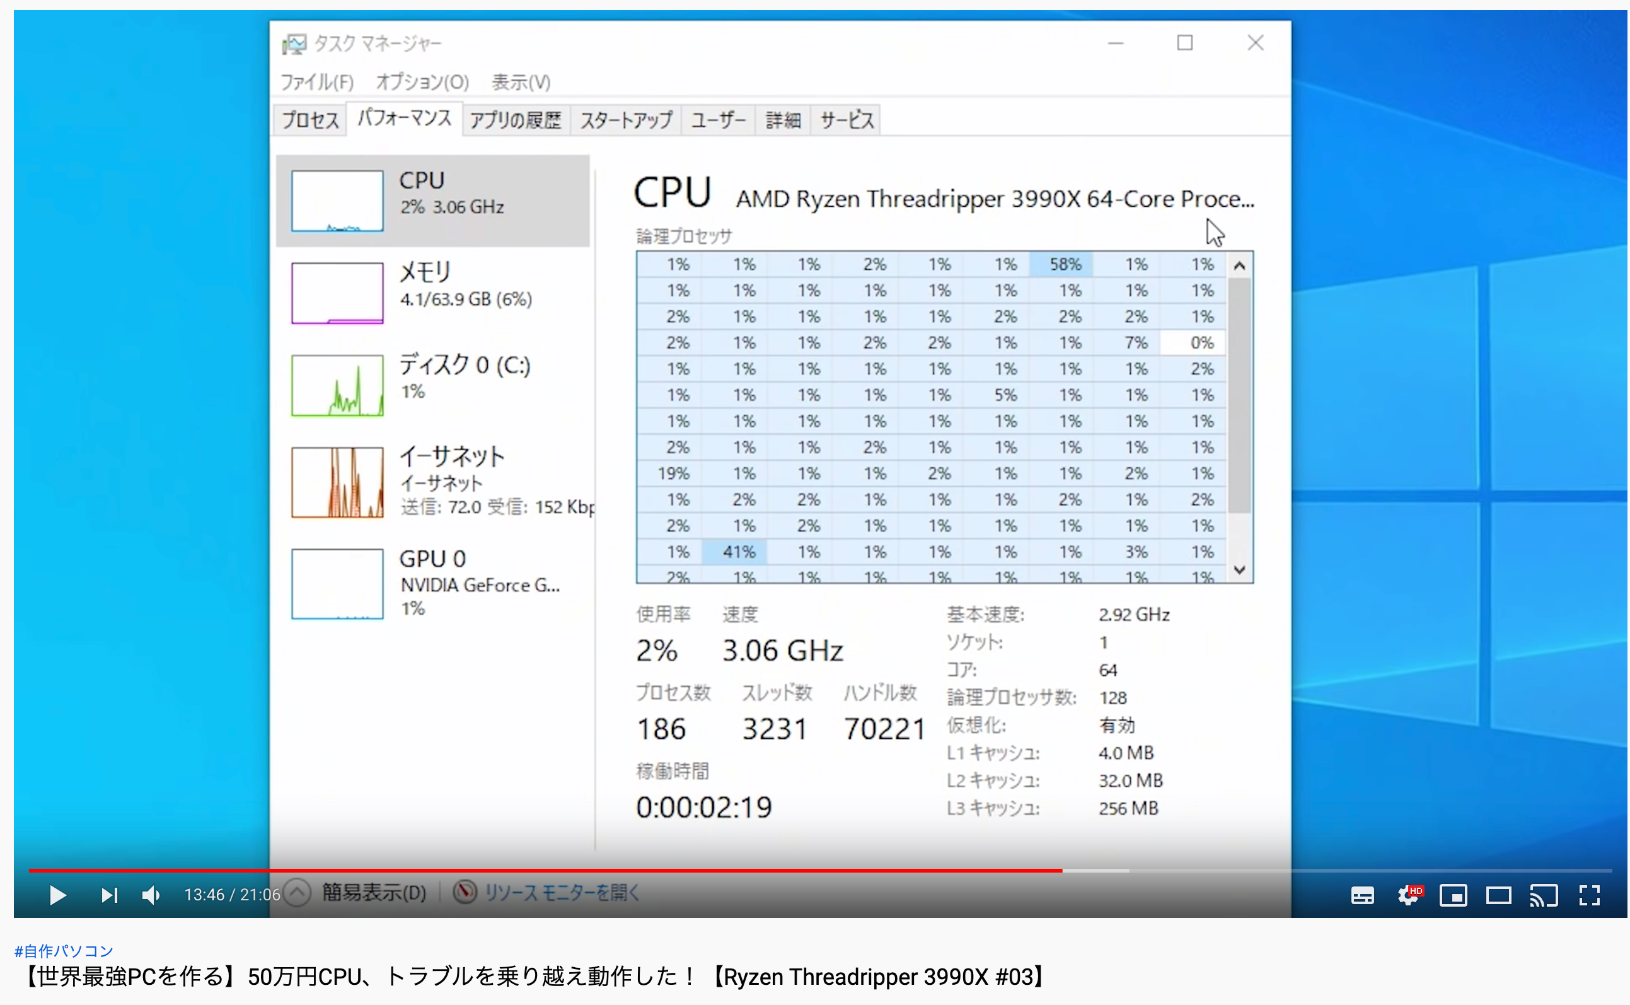Open the 表示(V) menu
The image size is (1630, 1005).
[521, 82]
